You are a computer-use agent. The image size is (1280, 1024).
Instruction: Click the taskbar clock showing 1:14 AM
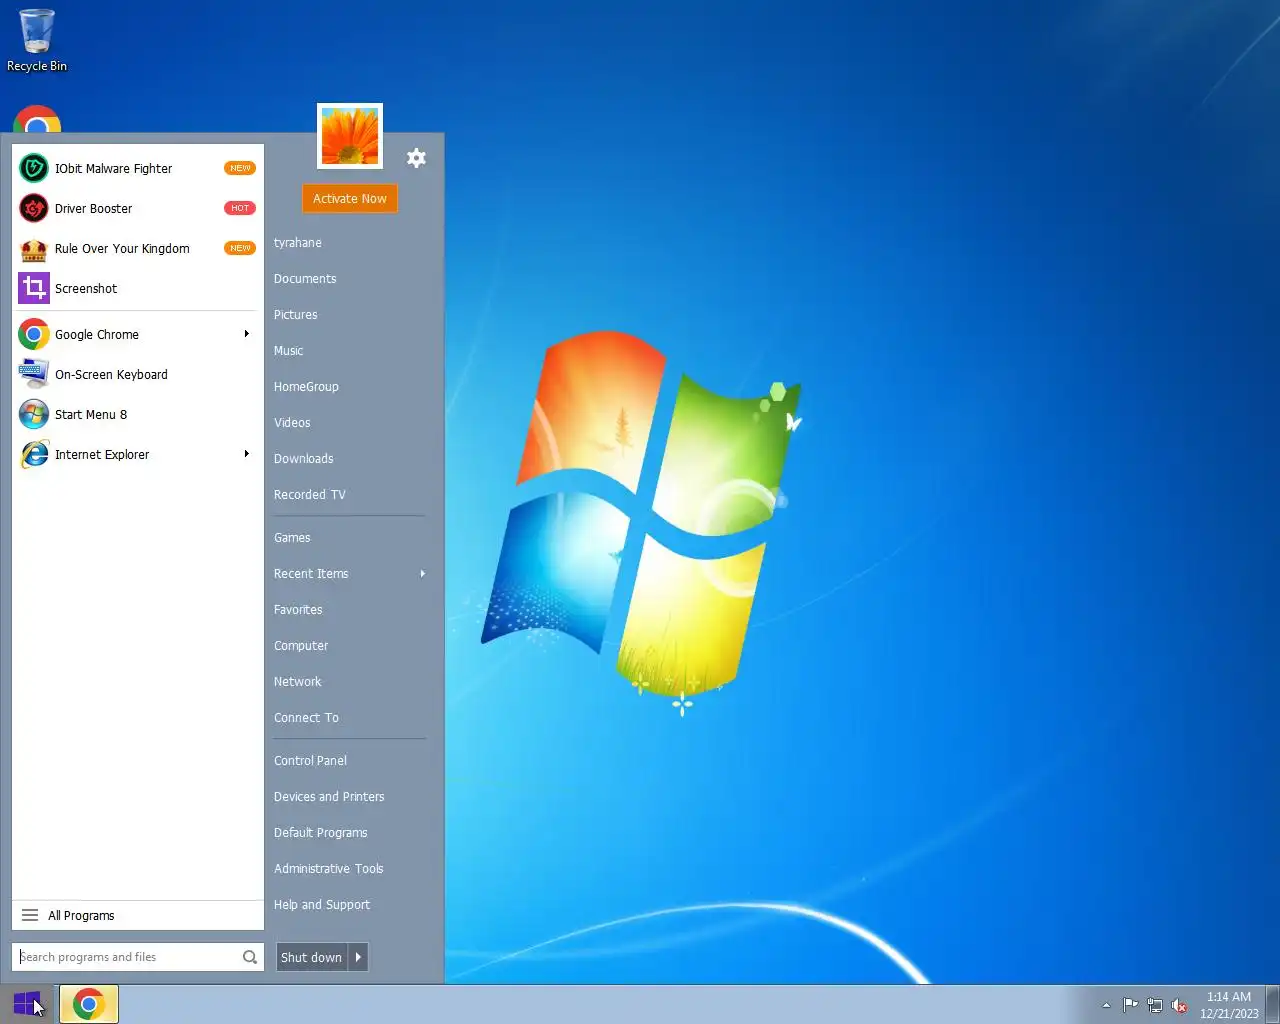[x=1229, y=1005]
